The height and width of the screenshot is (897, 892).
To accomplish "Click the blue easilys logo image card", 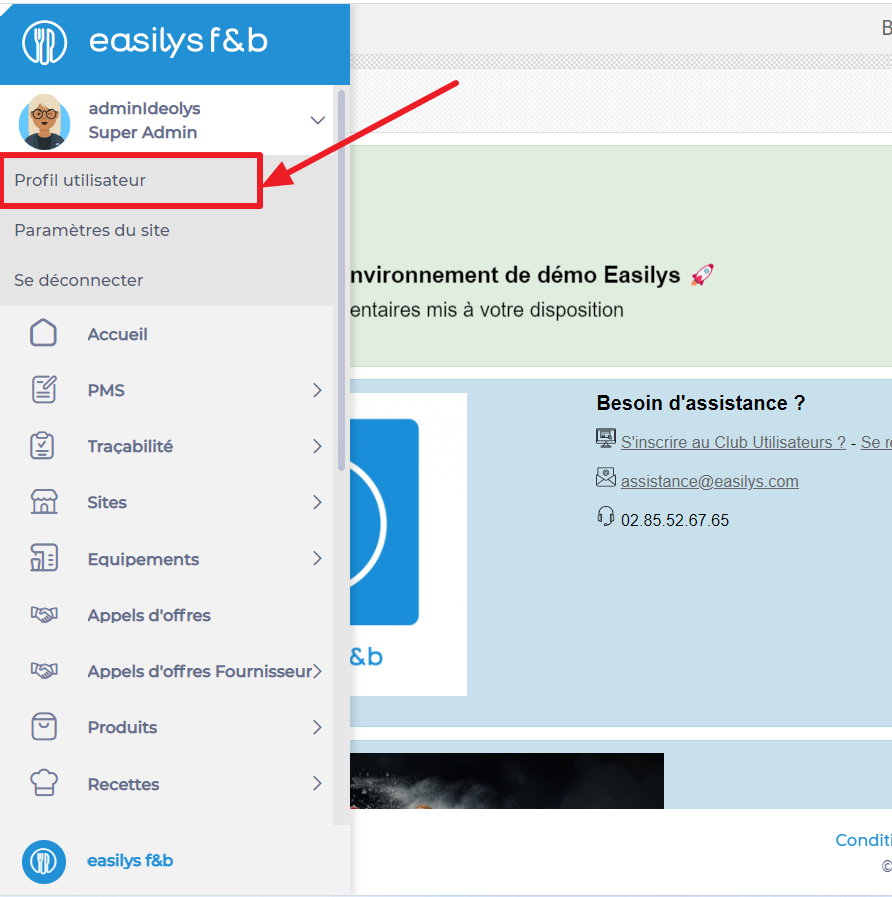I will (x=409, y=544).
